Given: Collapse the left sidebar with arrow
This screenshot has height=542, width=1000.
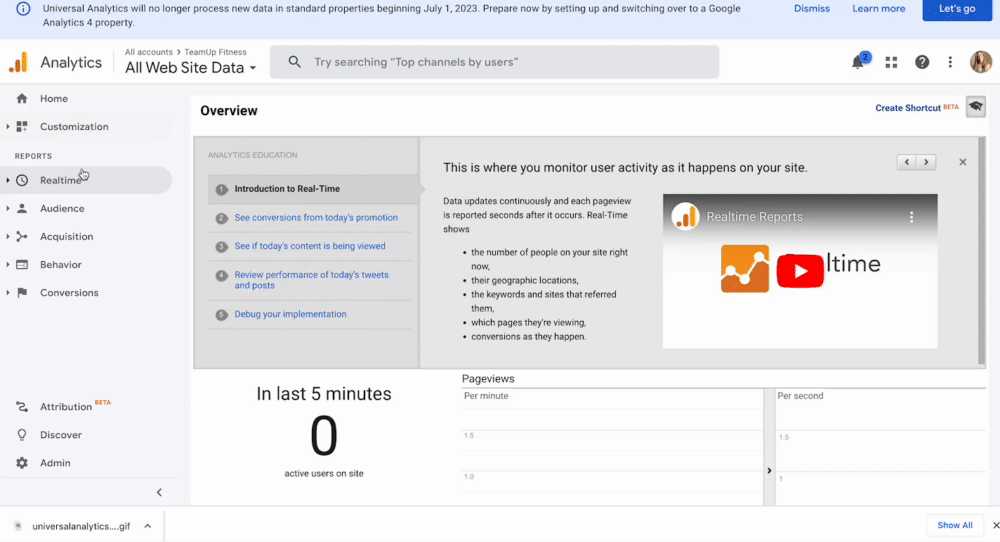Looking at the screenshot, I should coord(159,492).
